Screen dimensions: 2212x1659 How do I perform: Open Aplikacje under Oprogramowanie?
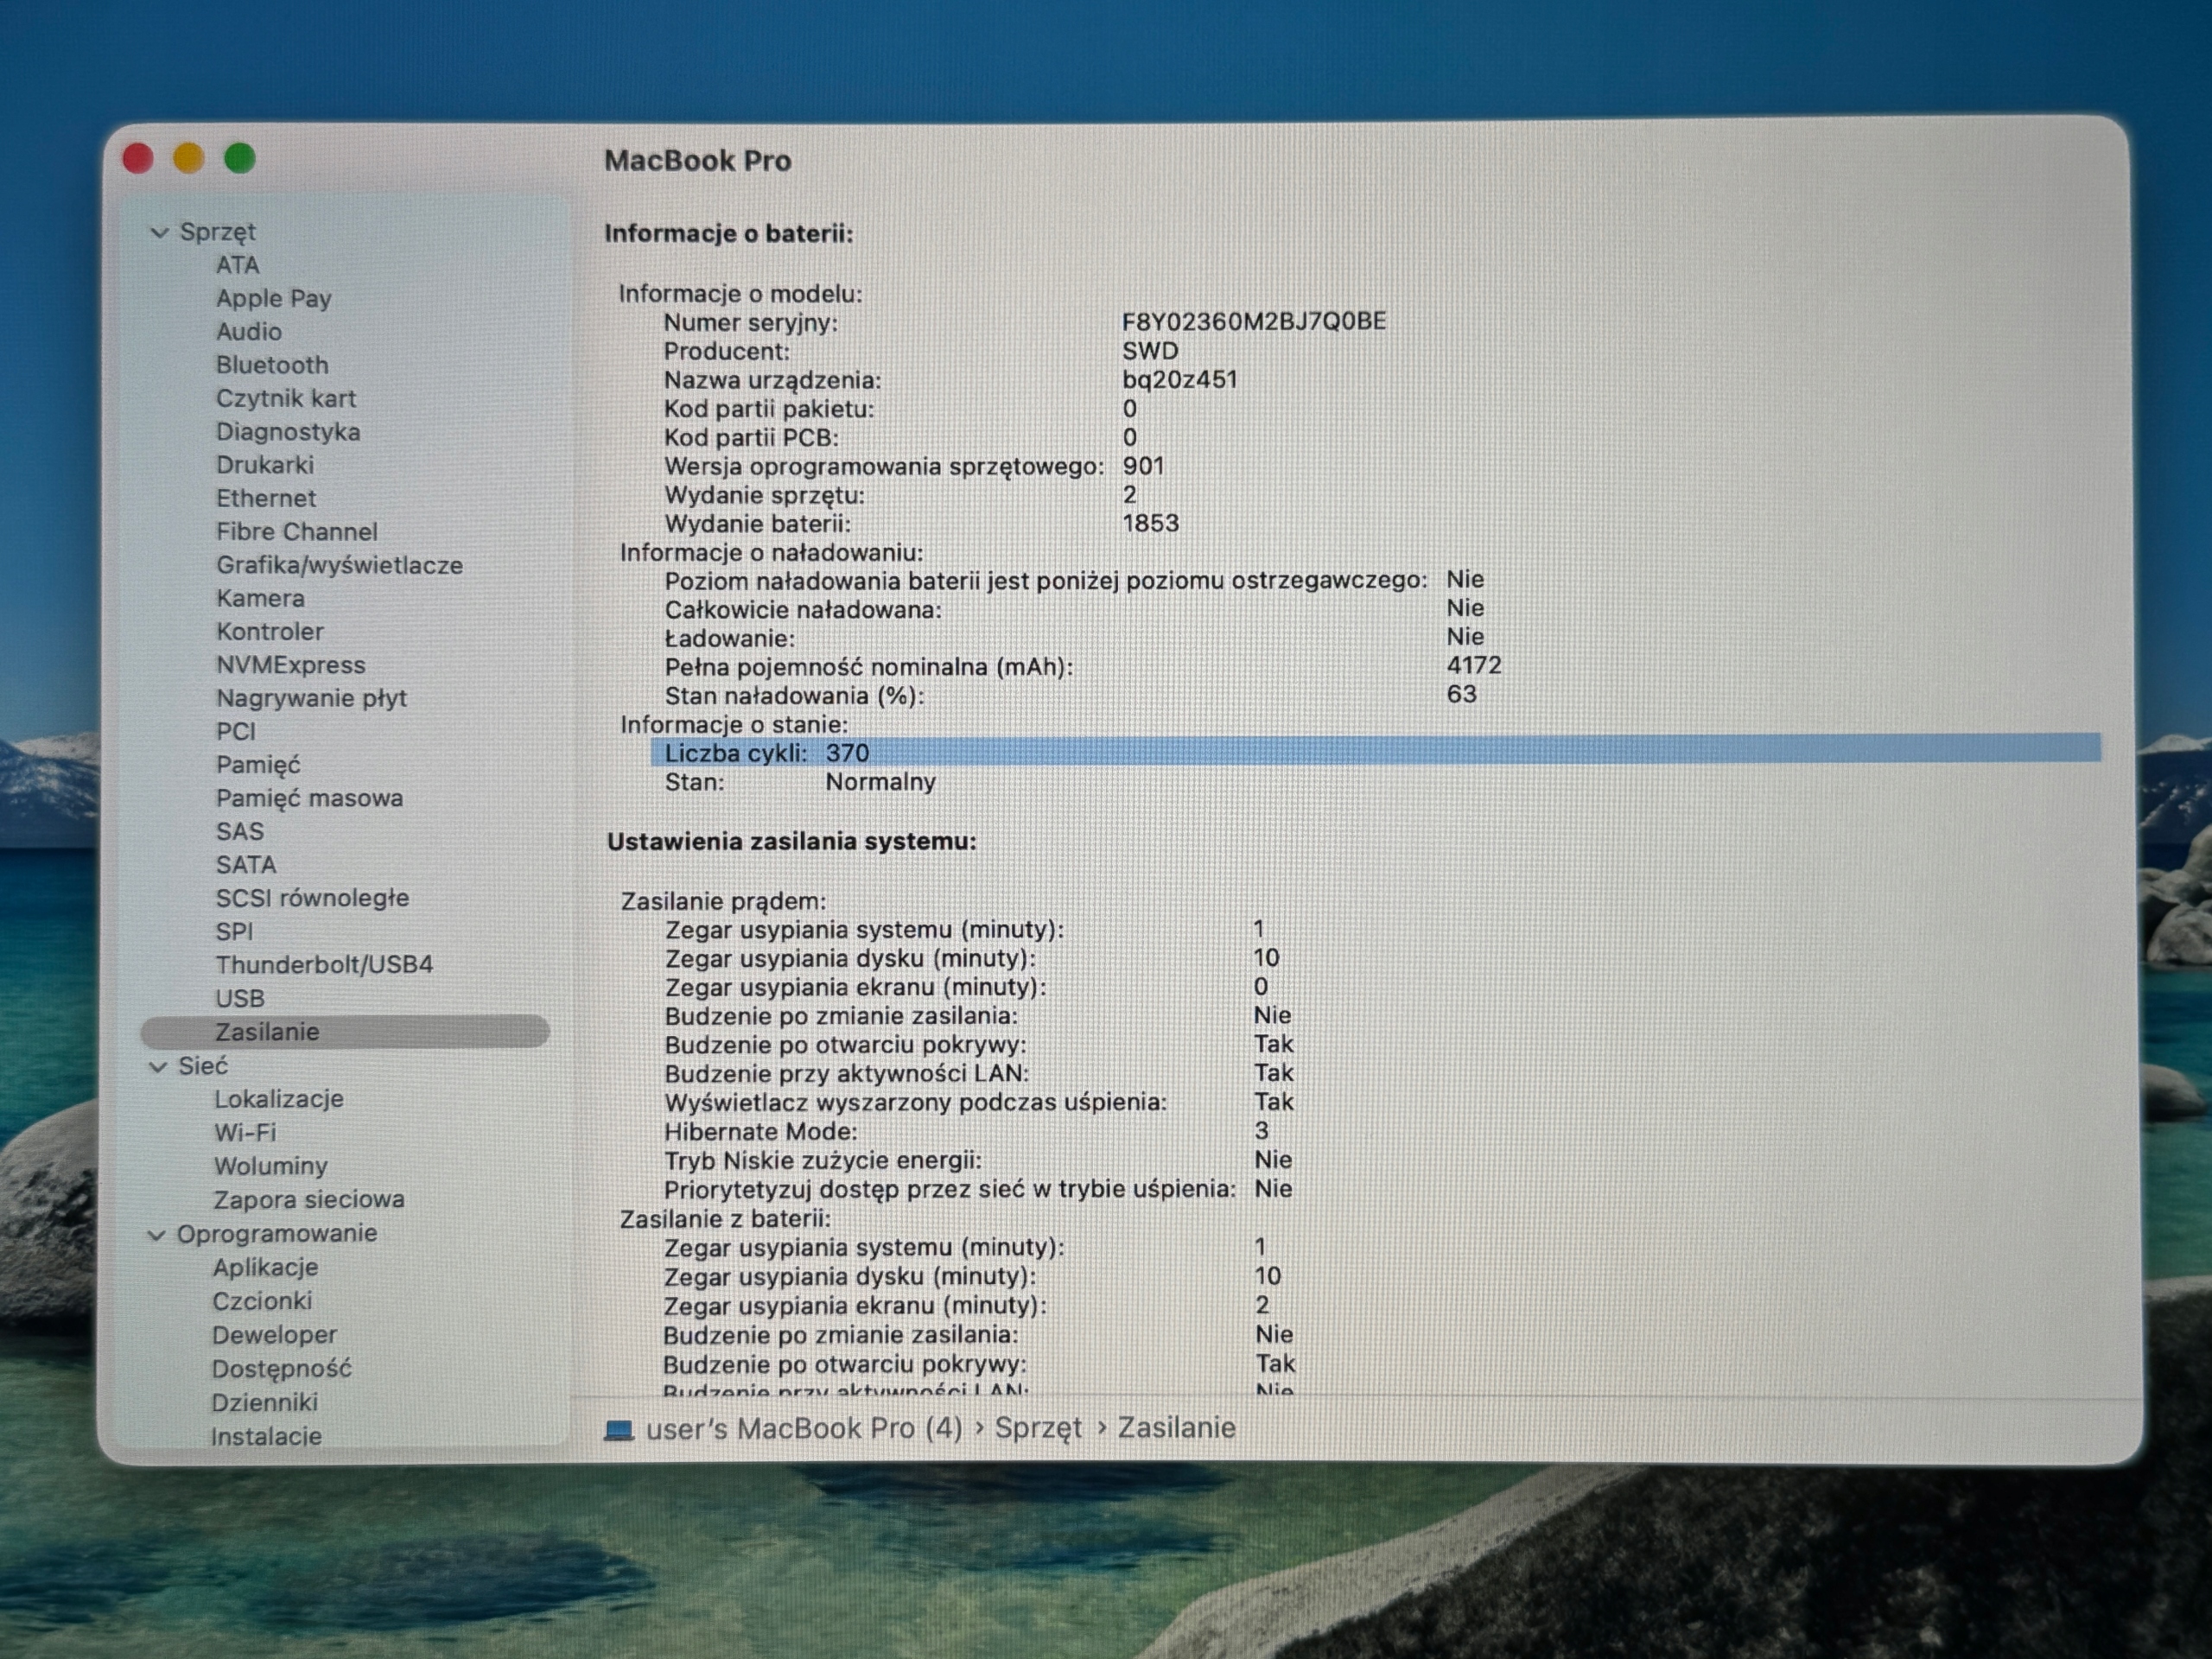tap(265, 1267)
